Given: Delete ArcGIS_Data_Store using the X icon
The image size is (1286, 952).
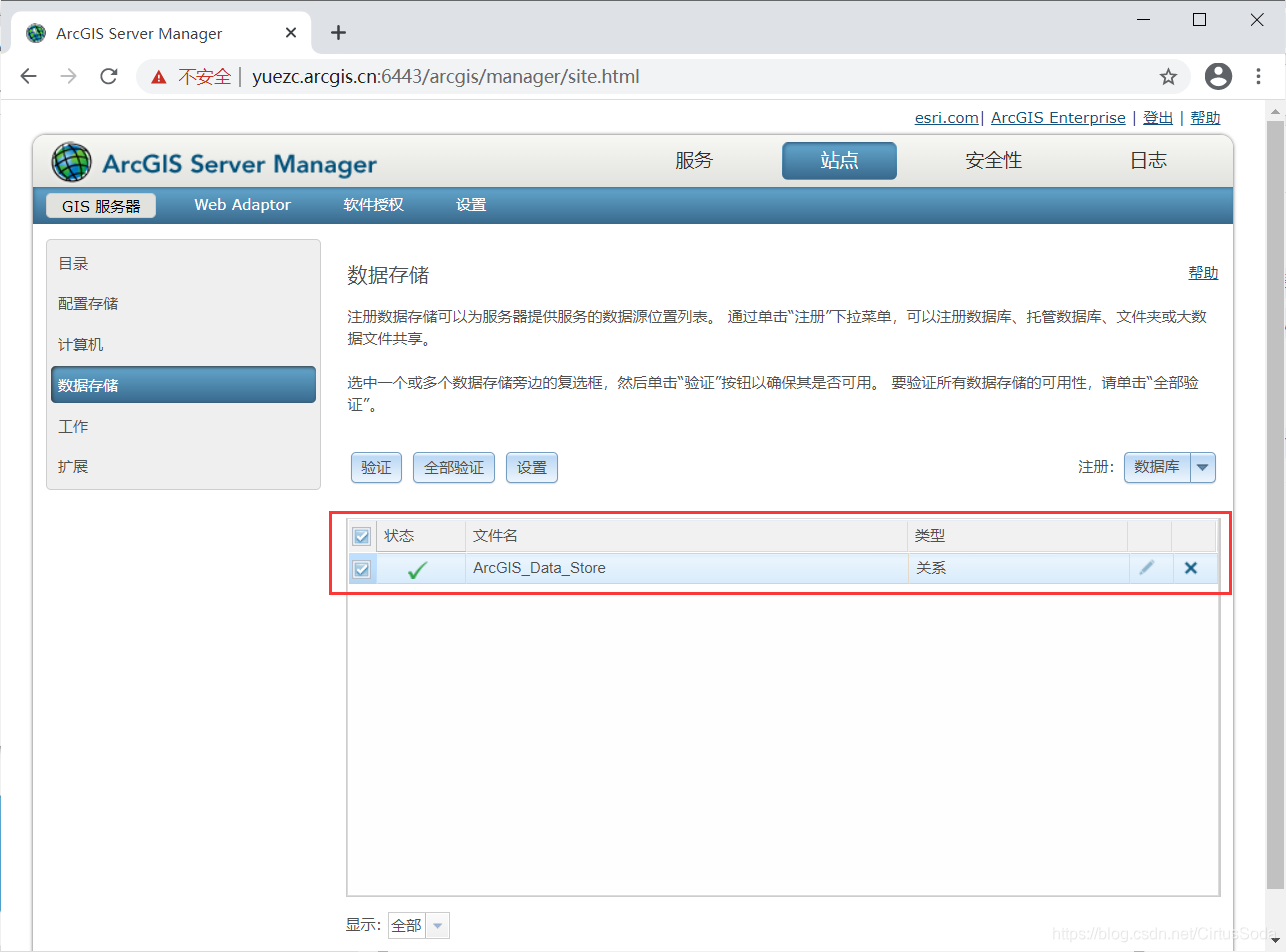Looking at the screenshot, I should click(x=1190, y=568).
